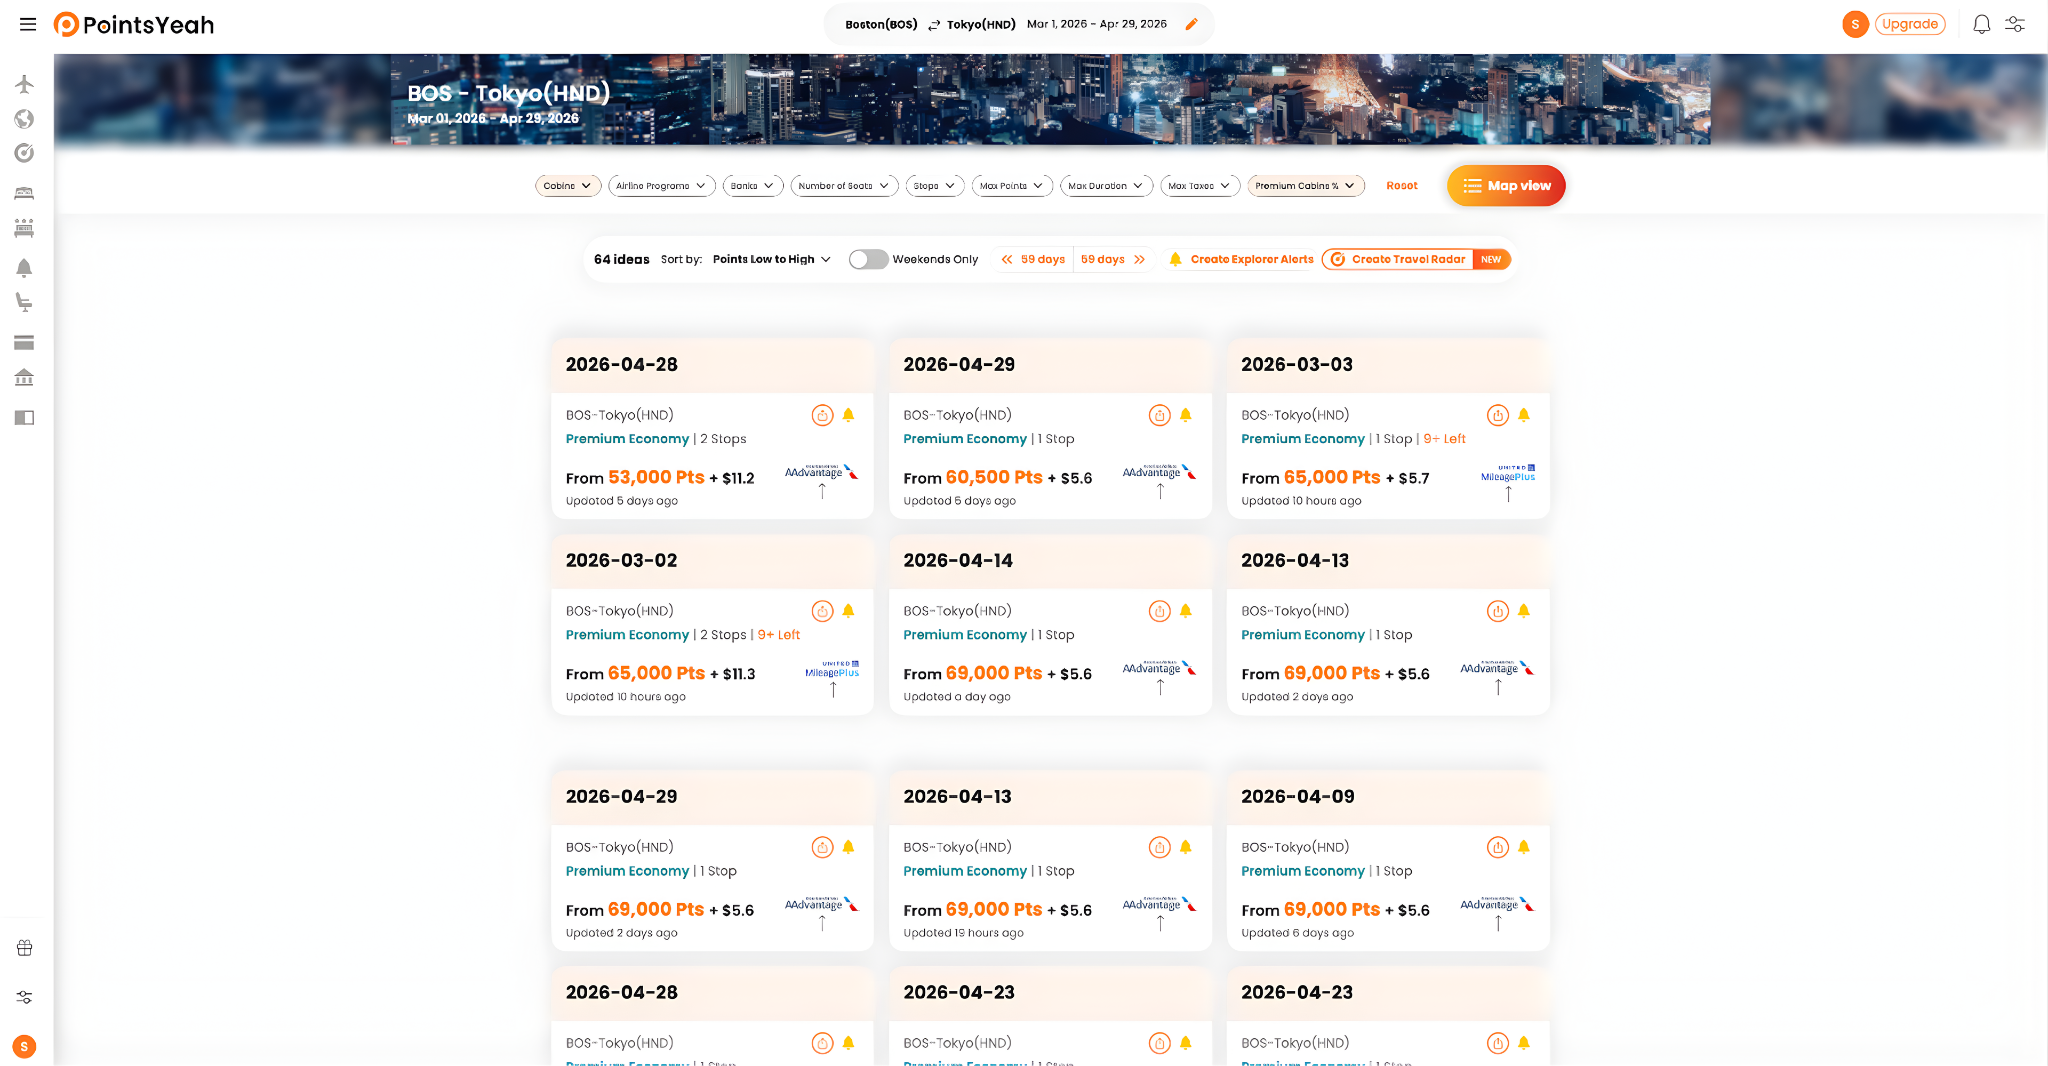The image size is (2048, 1066).
Task: Click the header profile avatar S
Action: click(x=1855, y=24)
